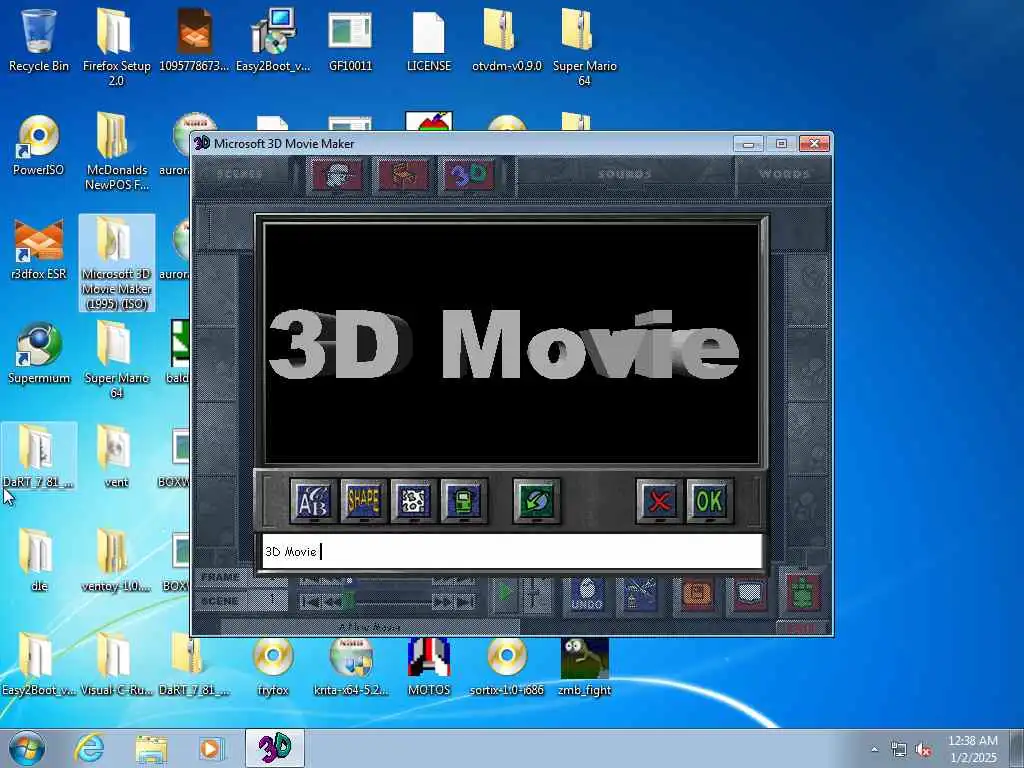Switch to the SCENES tab

click(x=240, y=174)
